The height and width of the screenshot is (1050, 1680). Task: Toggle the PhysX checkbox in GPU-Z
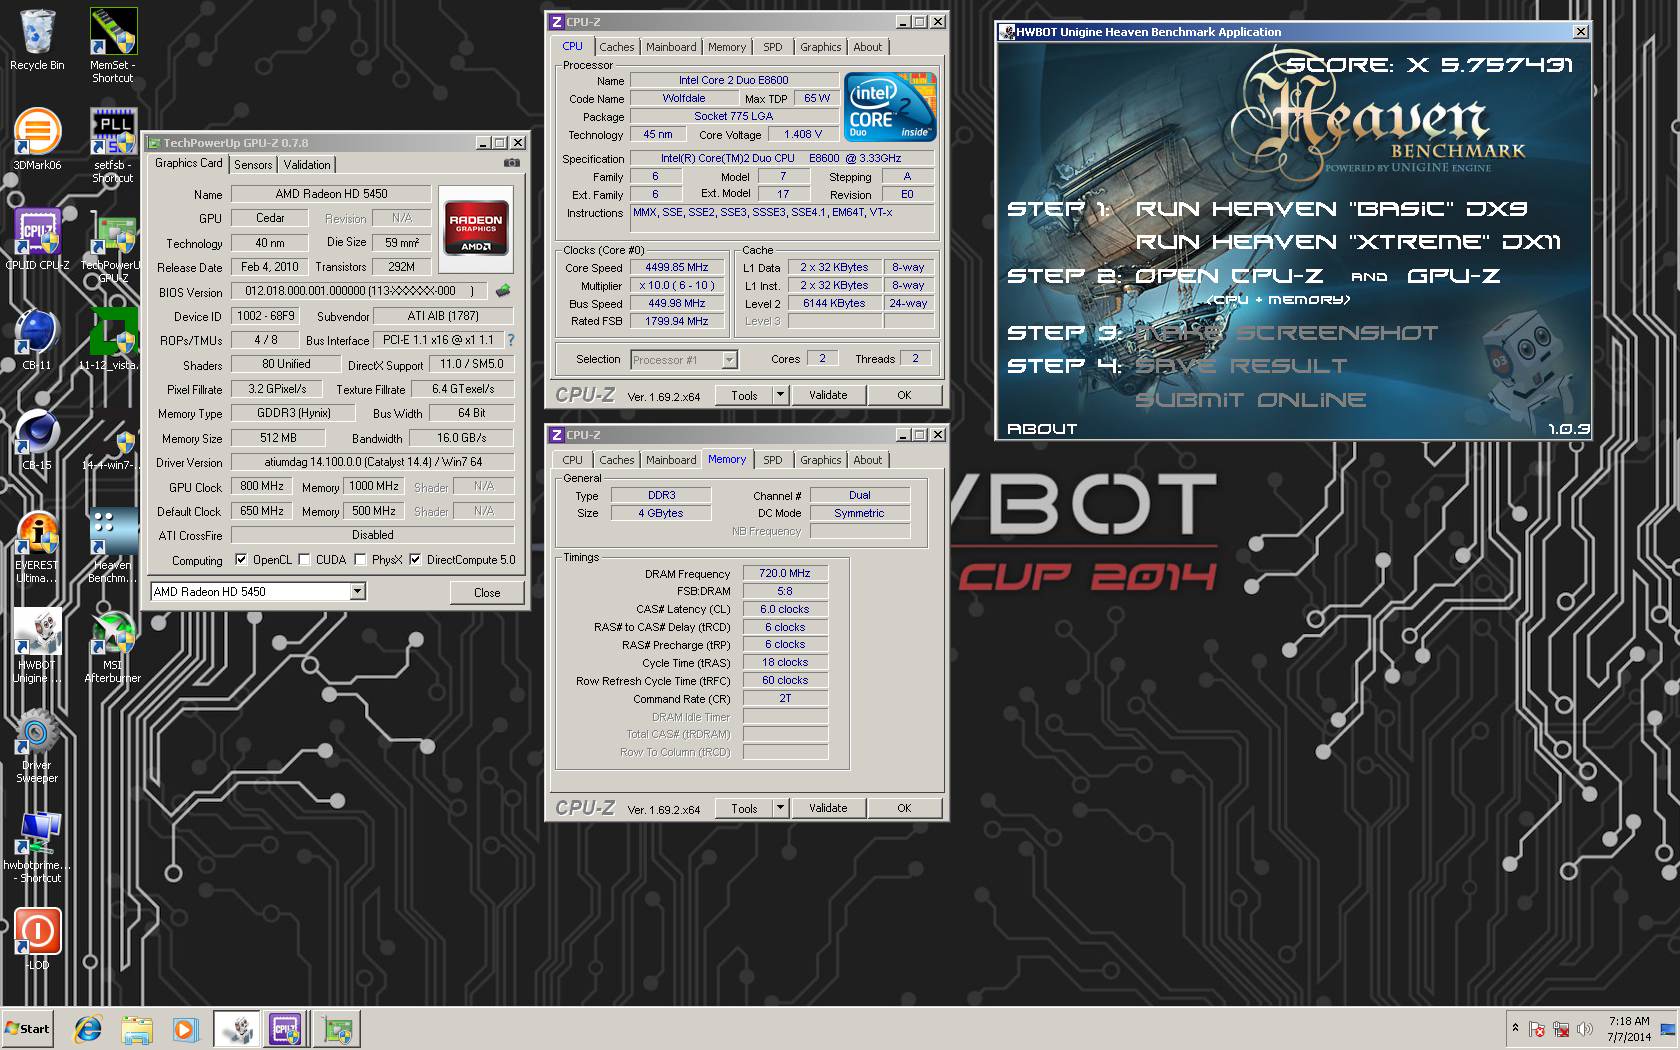[360, 560]
